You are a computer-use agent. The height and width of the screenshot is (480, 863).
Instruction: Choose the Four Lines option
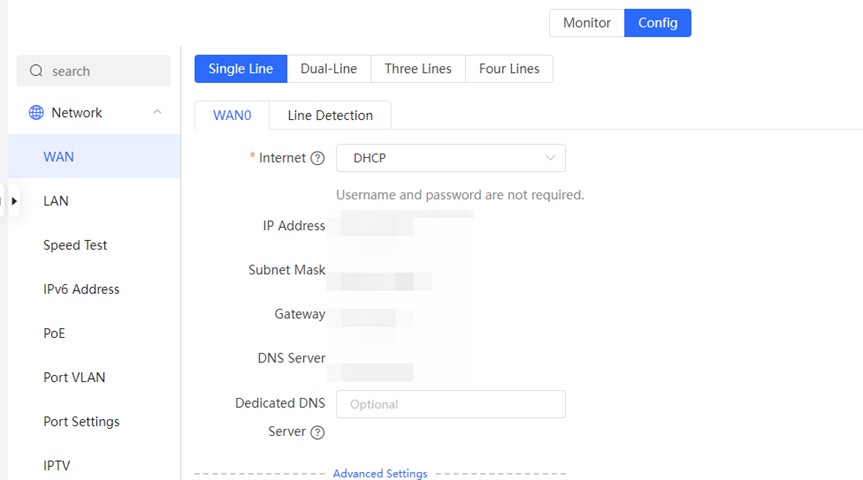[509, 68]
